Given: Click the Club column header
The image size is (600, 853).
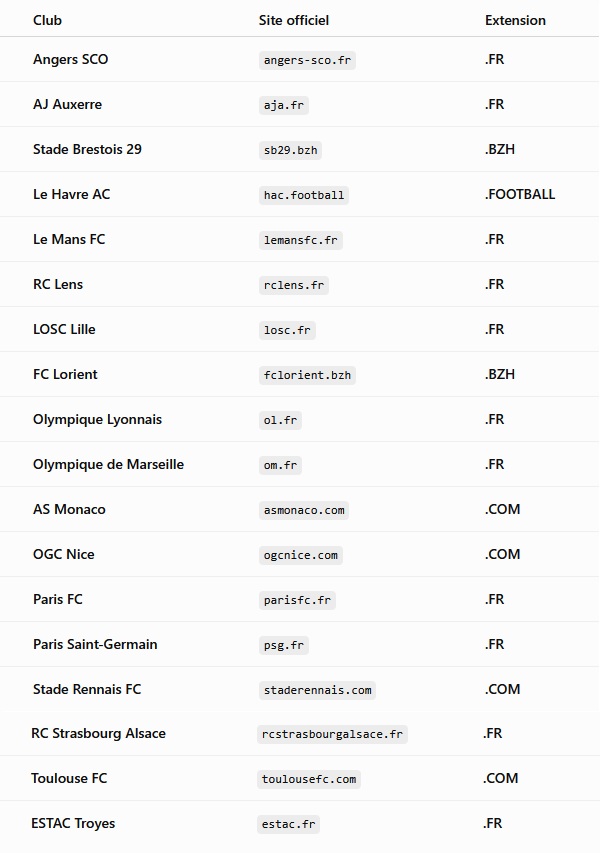Looking at the screenshot, I should coord(47,20).
